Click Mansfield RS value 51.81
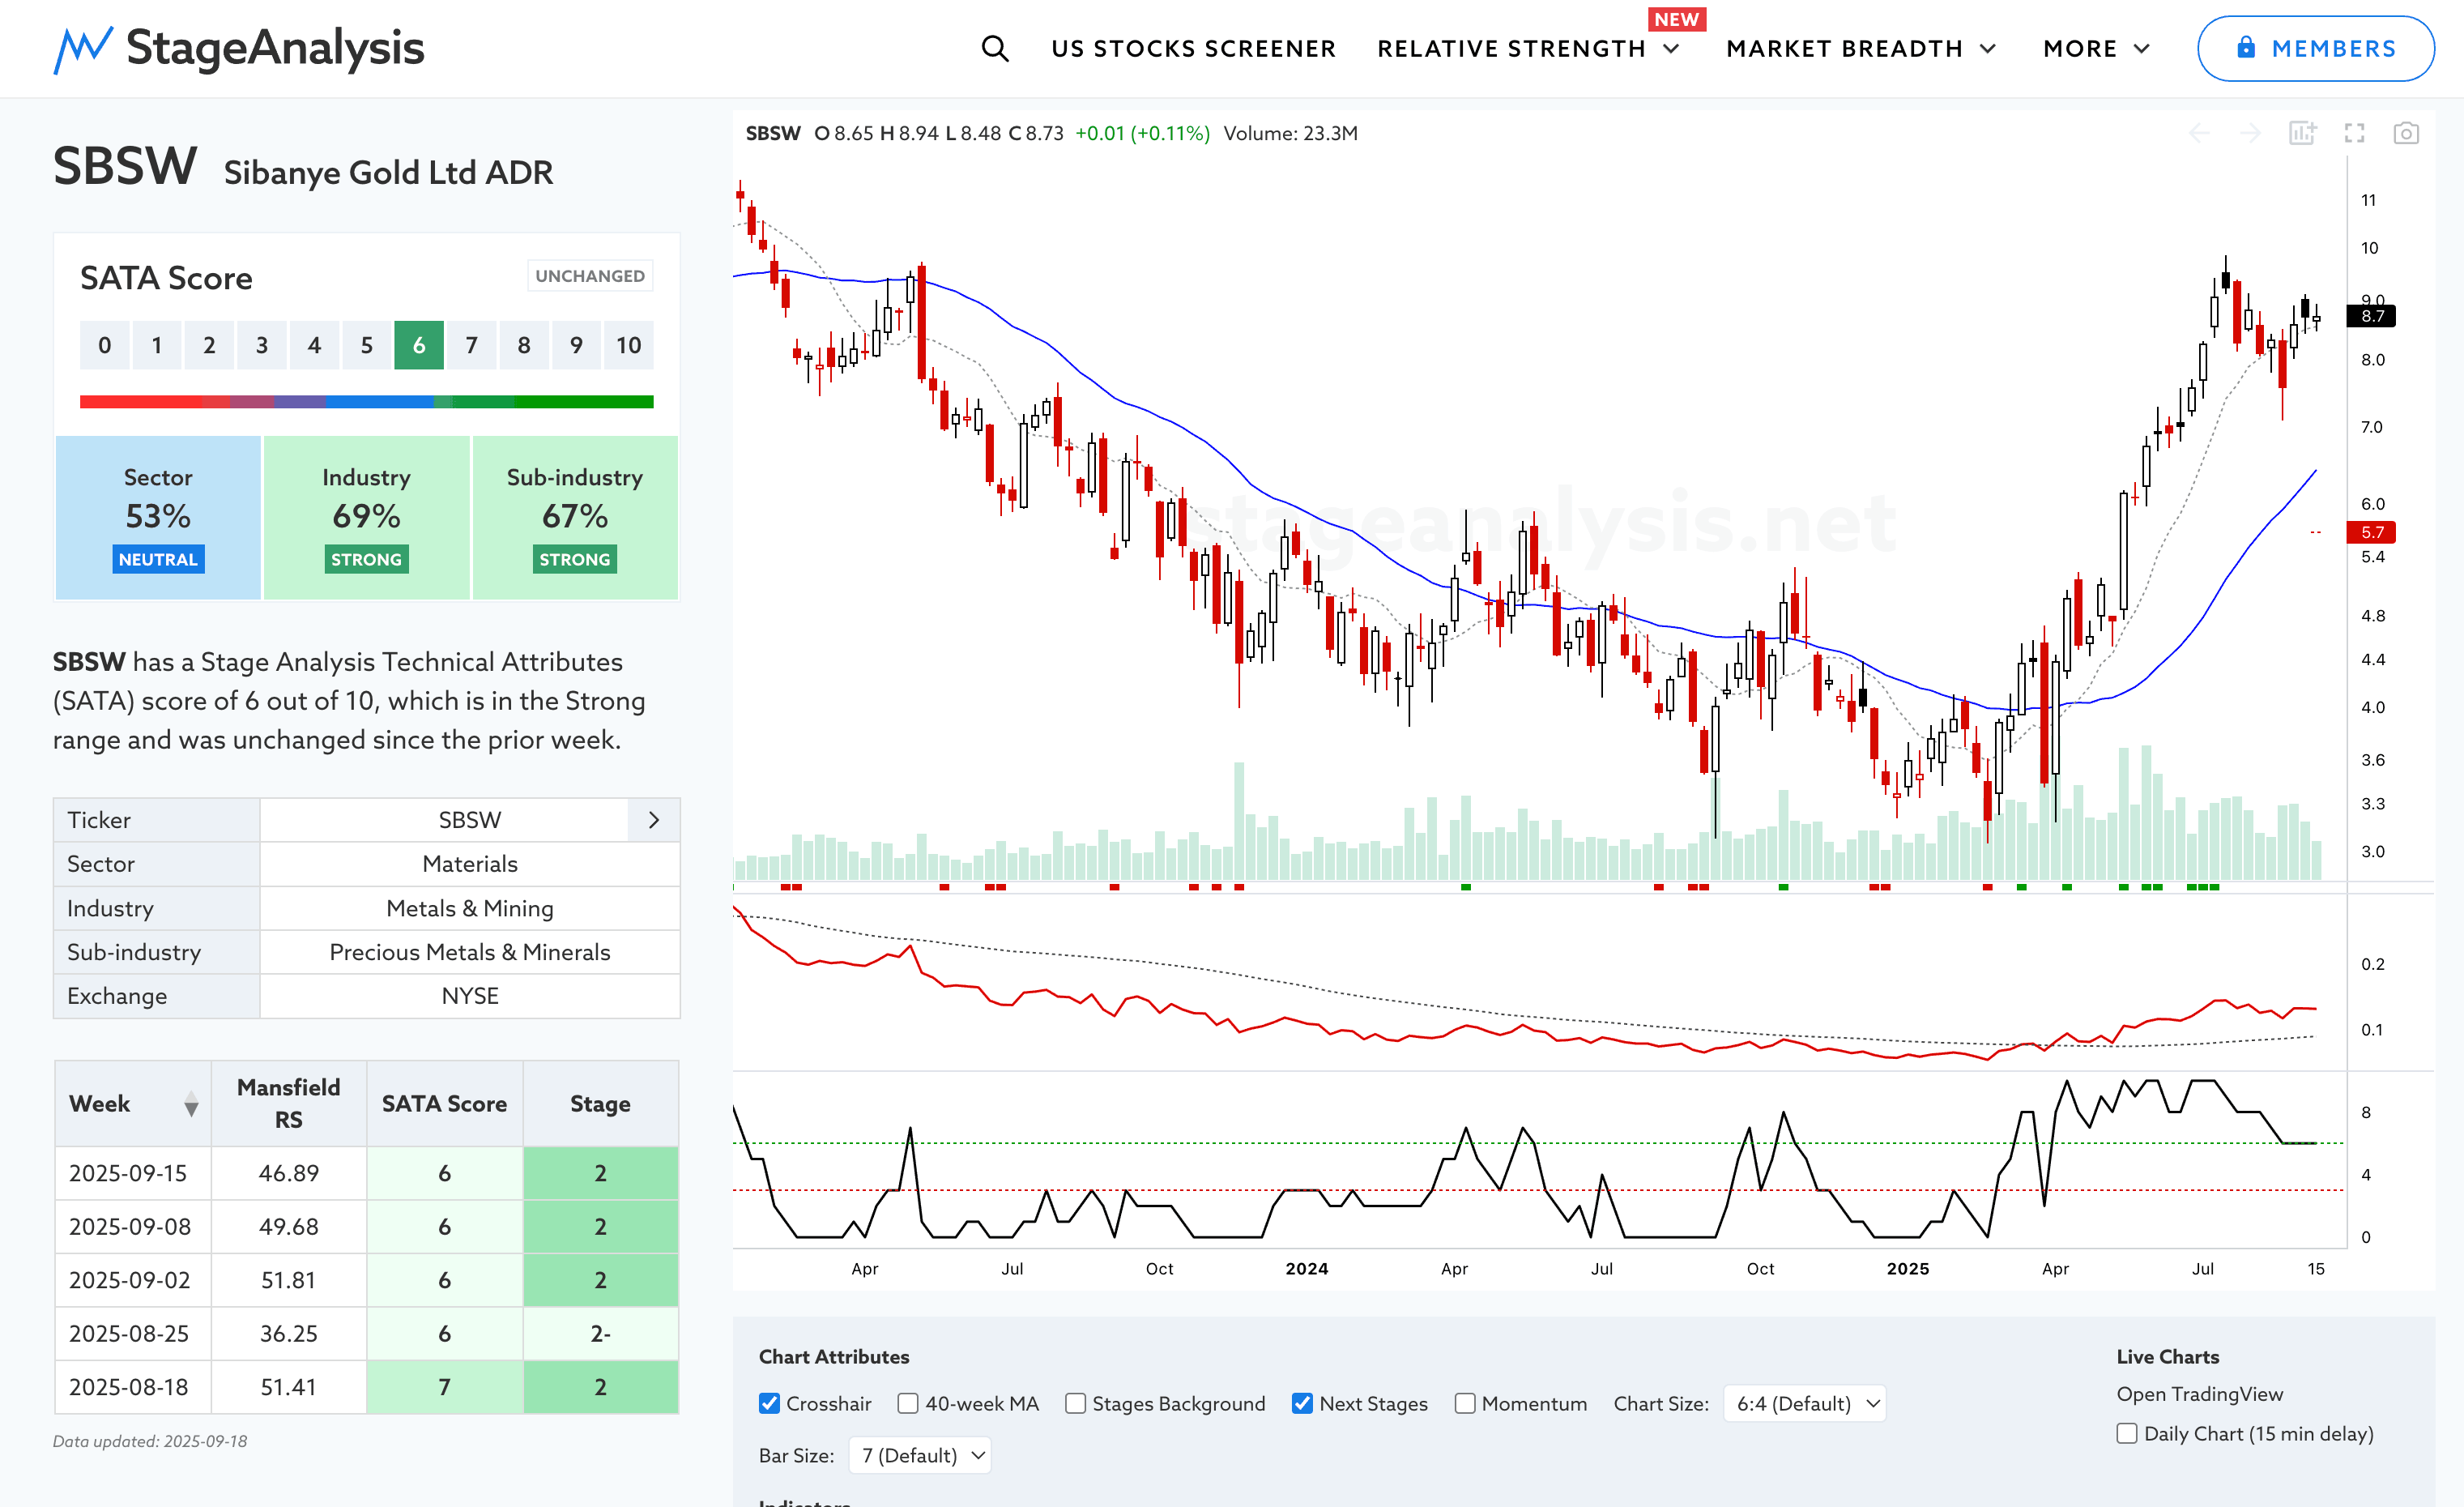The image size is (2464, 1507). (289, 1280)
